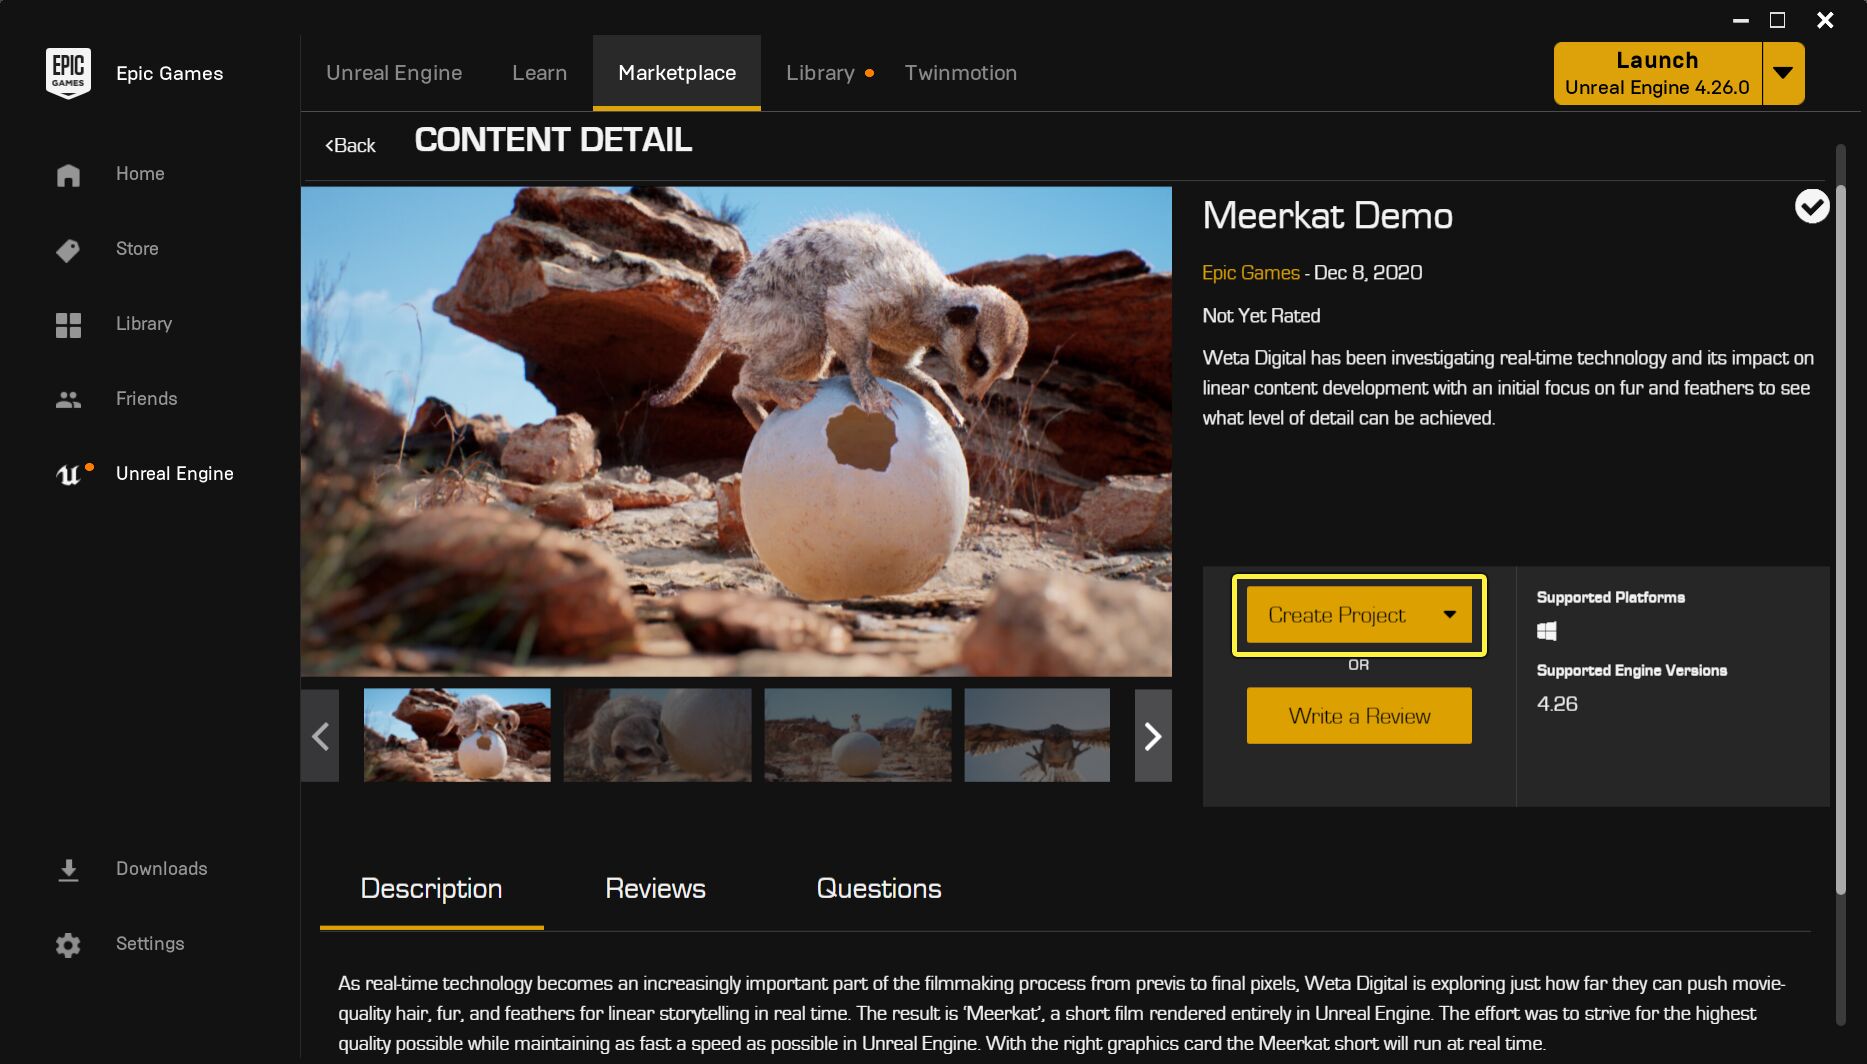1867x1064 pixels.
Task: Open the Store from the sidebar
Action: tap(68, 249)
